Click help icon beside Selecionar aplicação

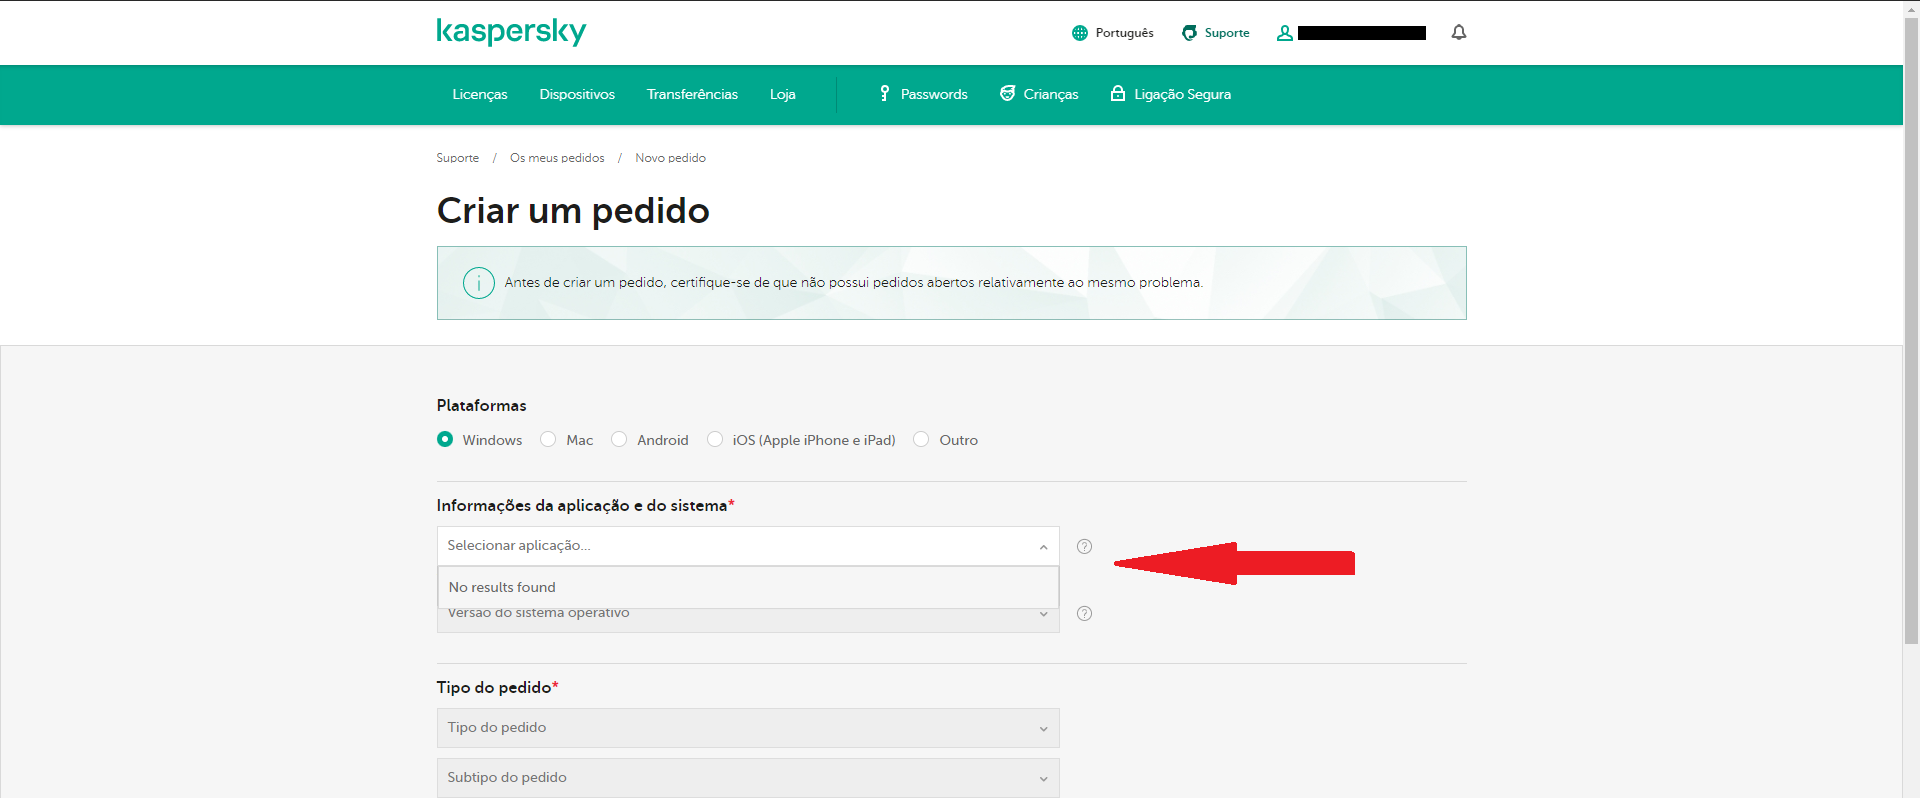point(1084,546)
